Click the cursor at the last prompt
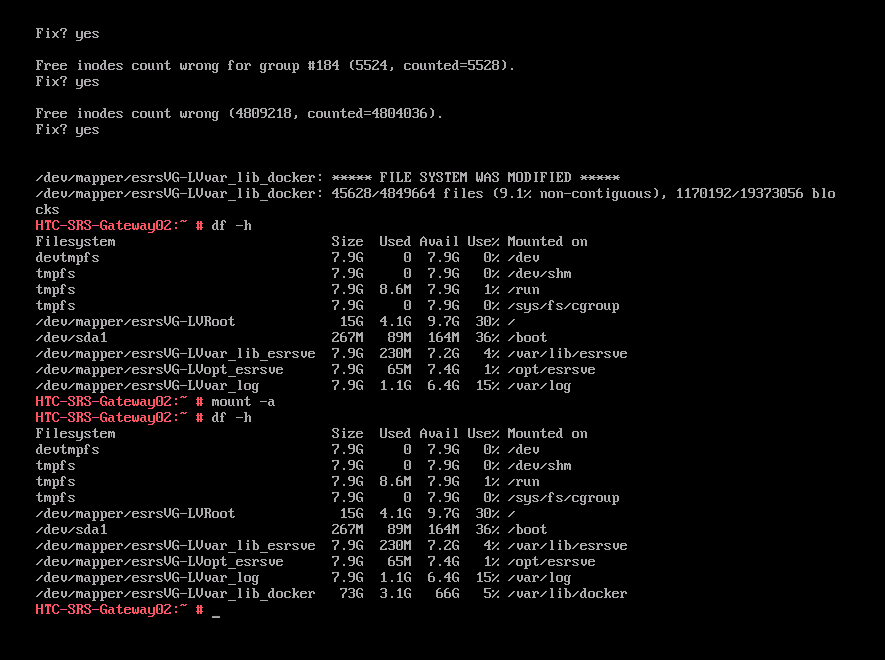This screenshot has width=885, height=660. coord(216,611)
